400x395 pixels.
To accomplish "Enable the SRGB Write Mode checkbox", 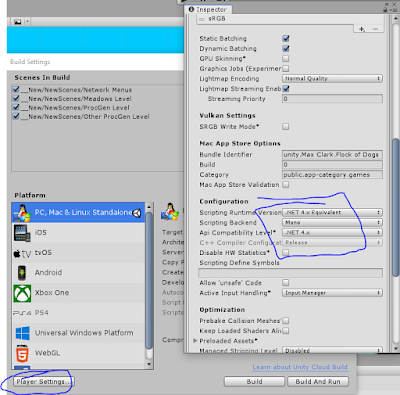I will click(x=286, y=127).
